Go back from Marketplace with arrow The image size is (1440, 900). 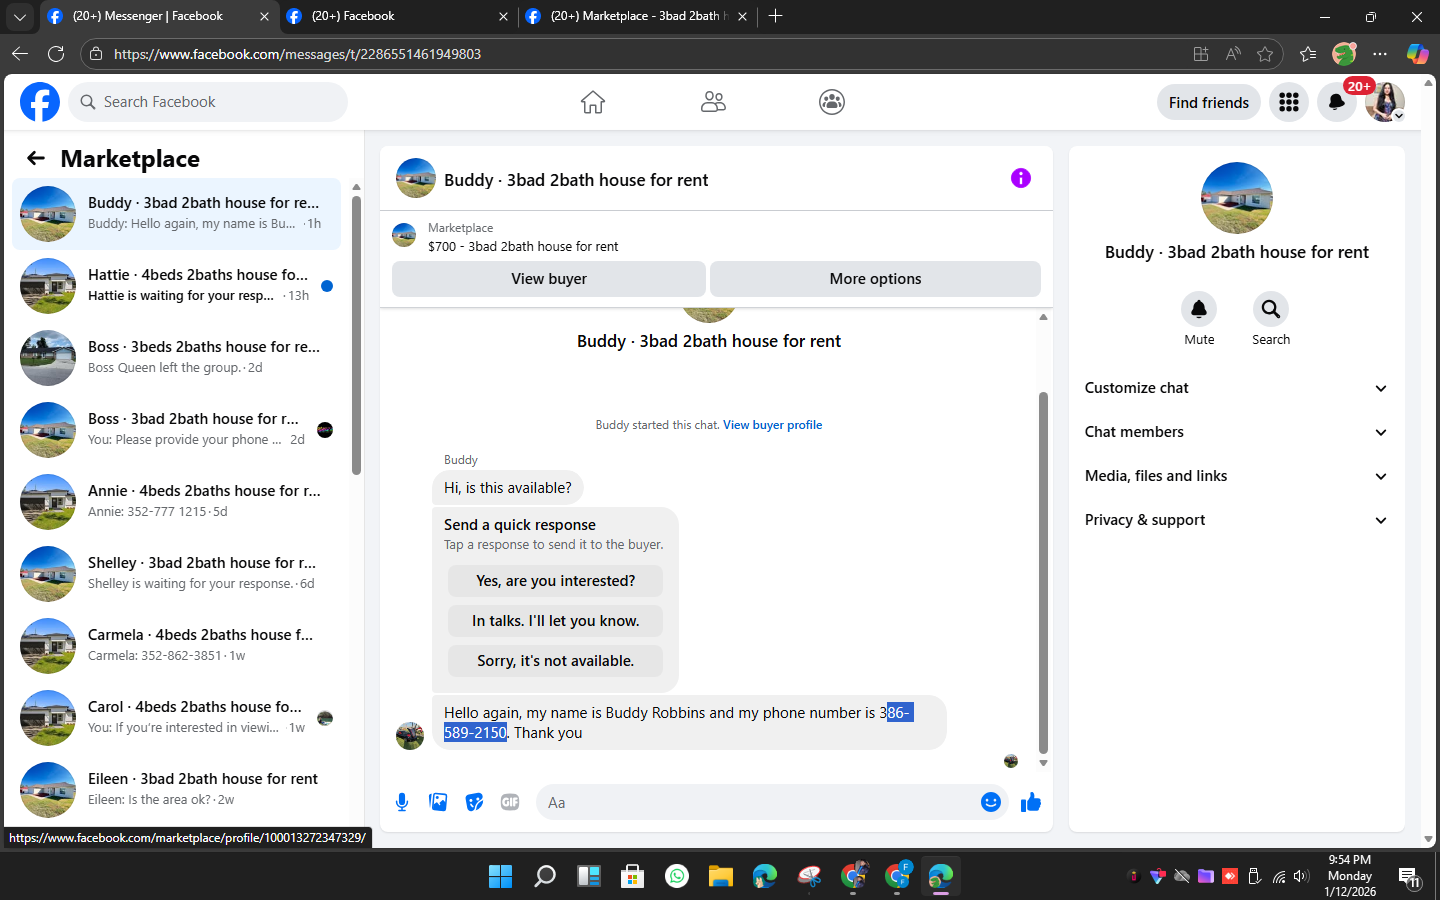(x=36, y=158)
